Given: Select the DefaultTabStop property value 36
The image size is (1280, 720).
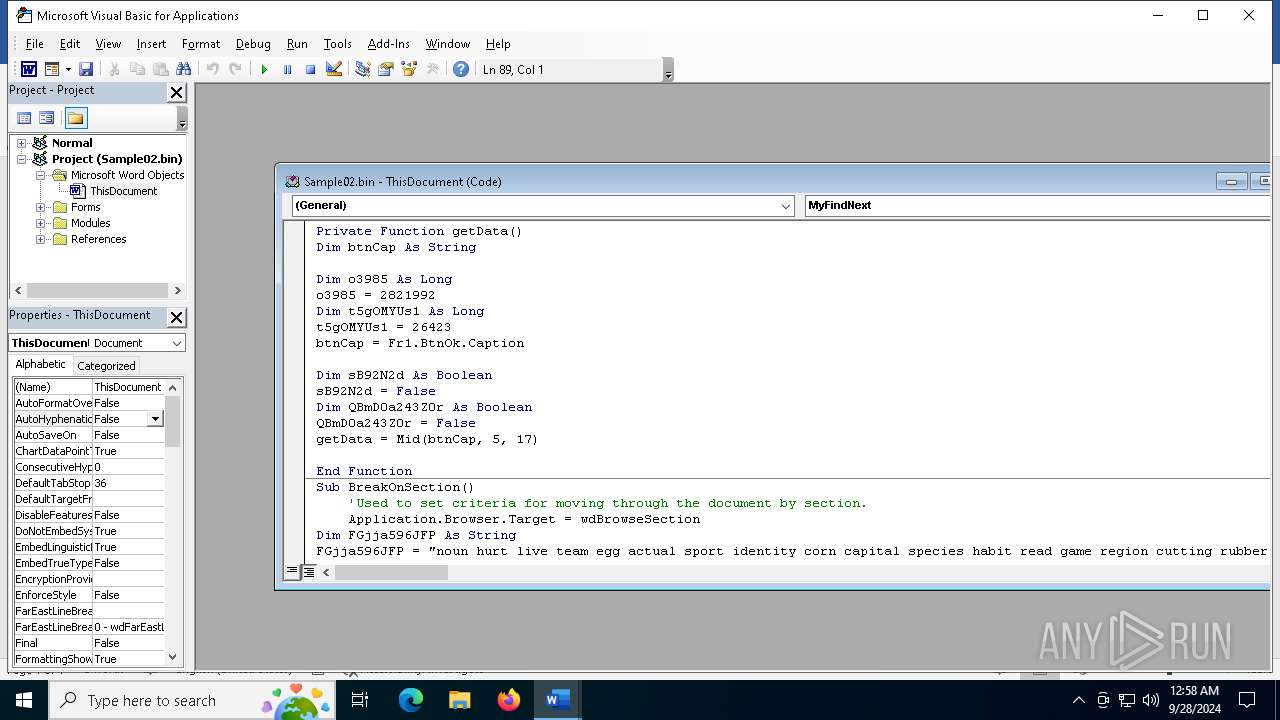Looking at the screenshot, I should 128,483.
